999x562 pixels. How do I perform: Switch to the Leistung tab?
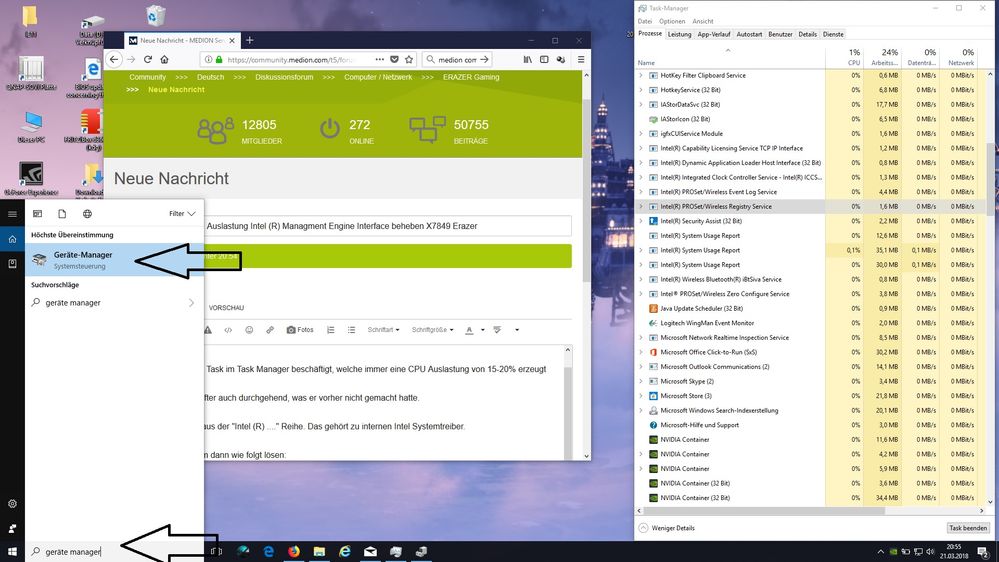click(679, 34)
